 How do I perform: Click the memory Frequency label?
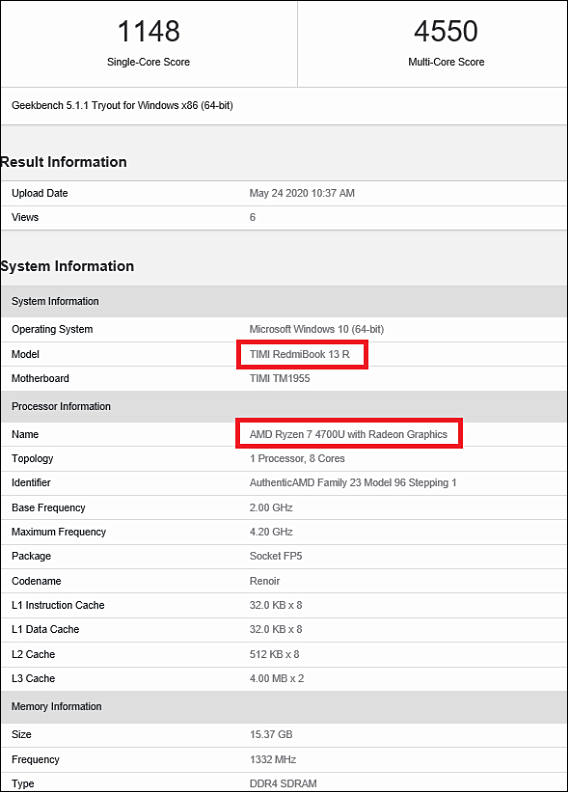[x=35, y=760]
